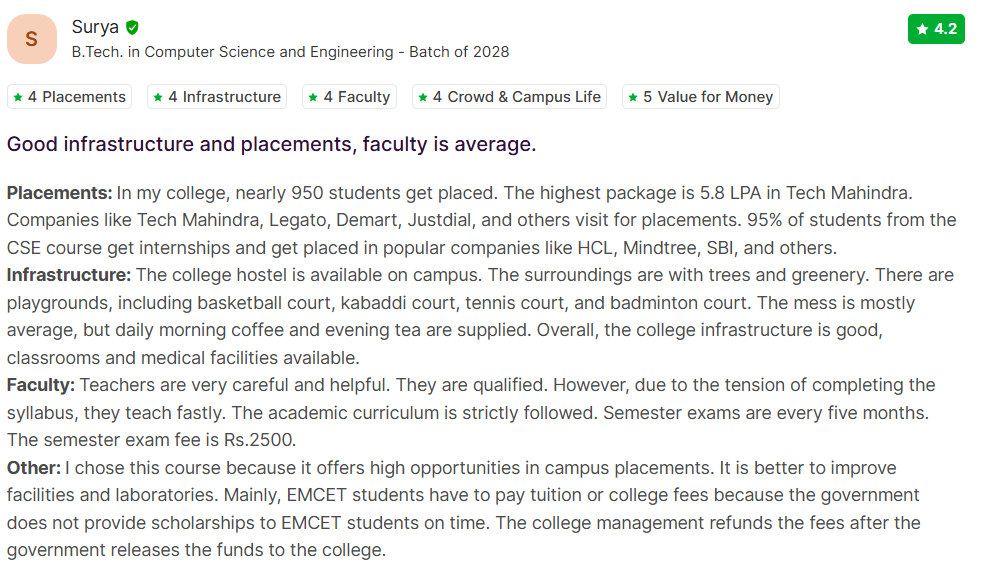Click the B.Tech. Computer Science course text

coord(290,52)
